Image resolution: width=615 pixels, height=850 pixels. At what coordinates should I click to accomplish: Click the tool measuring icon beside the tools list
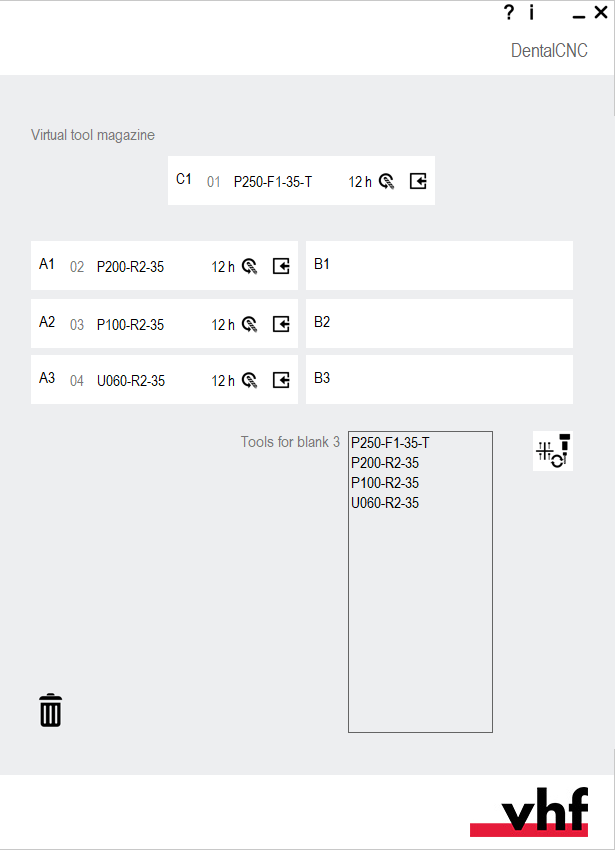pos(553,451)
